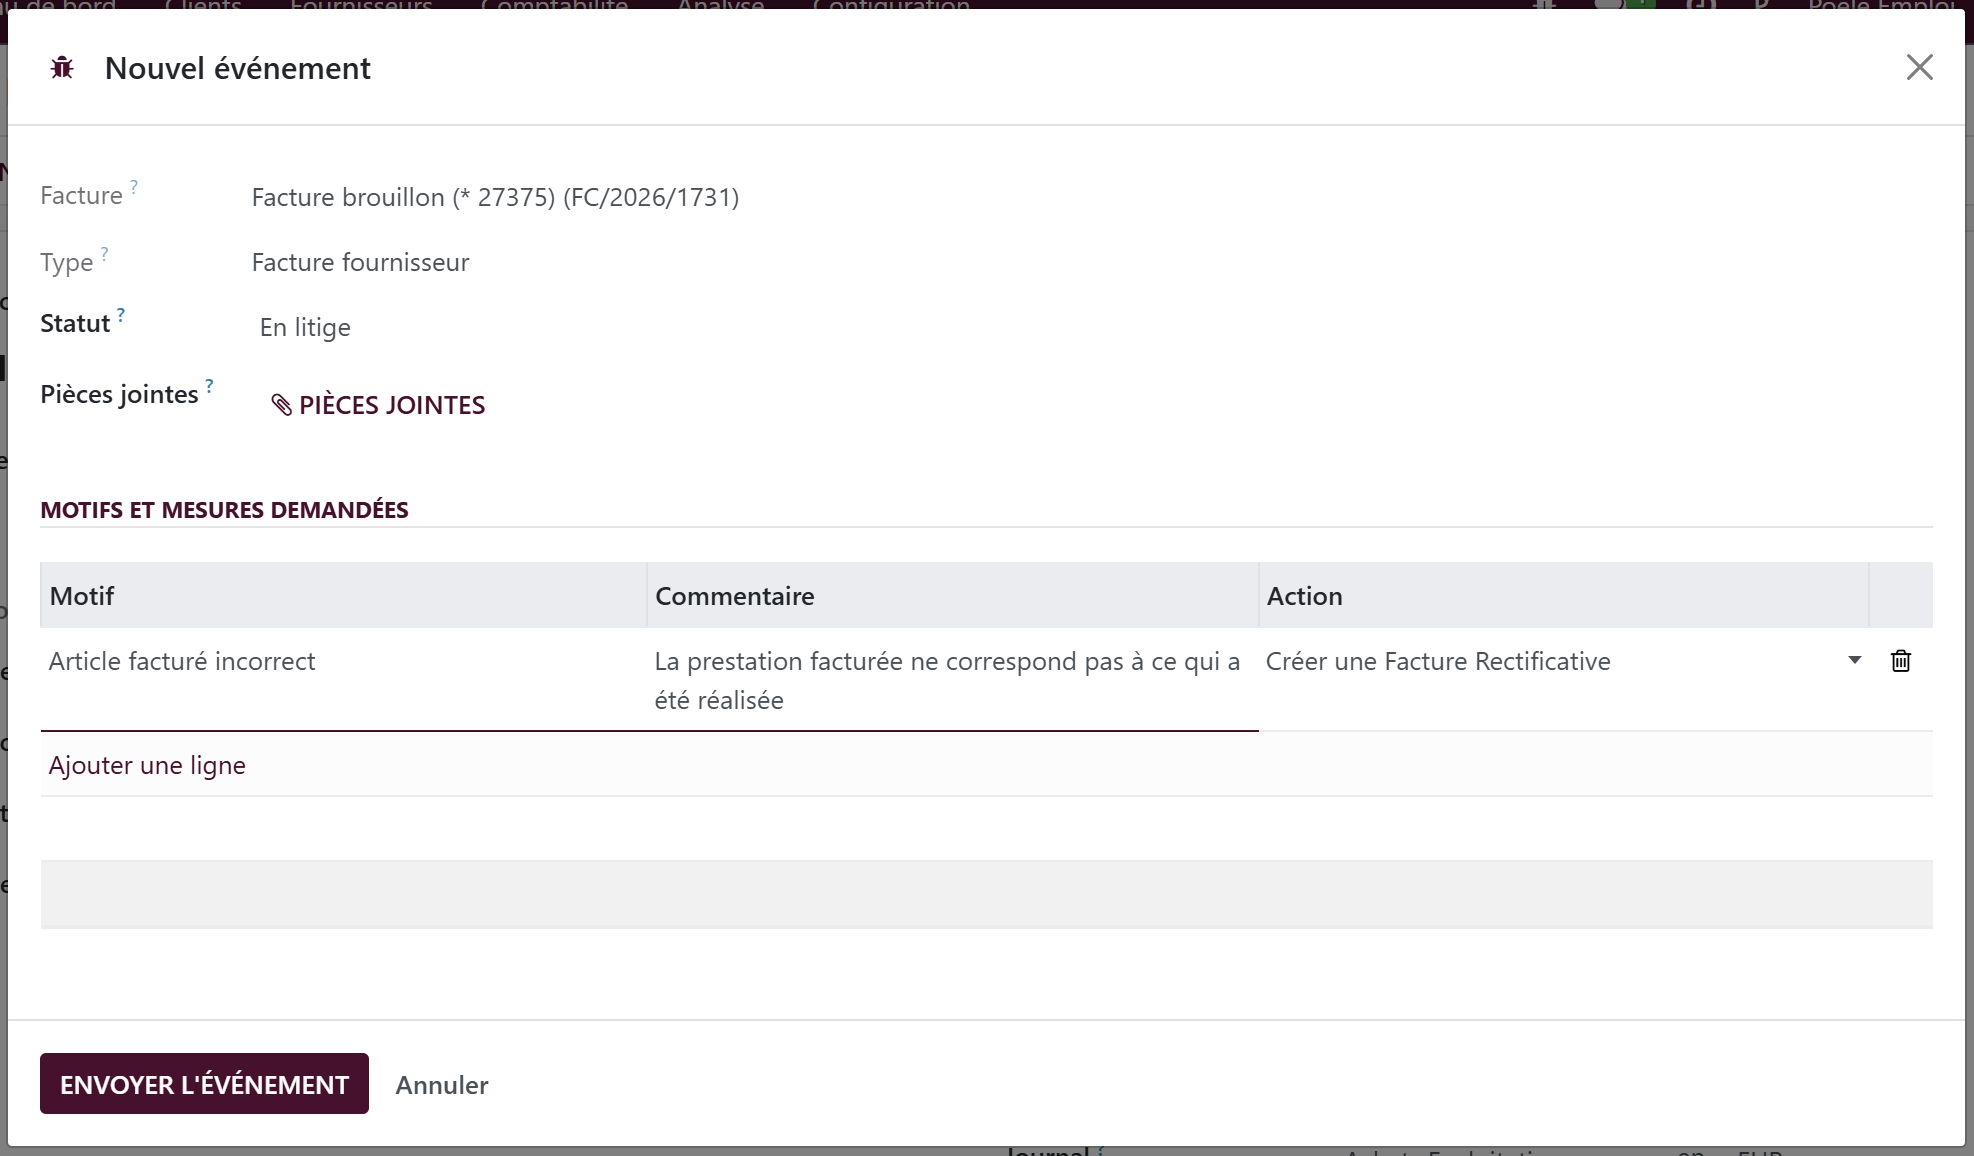Open the PIÈCES JOINTES paperclip button
The image size is (1974, 1156).
378,405
